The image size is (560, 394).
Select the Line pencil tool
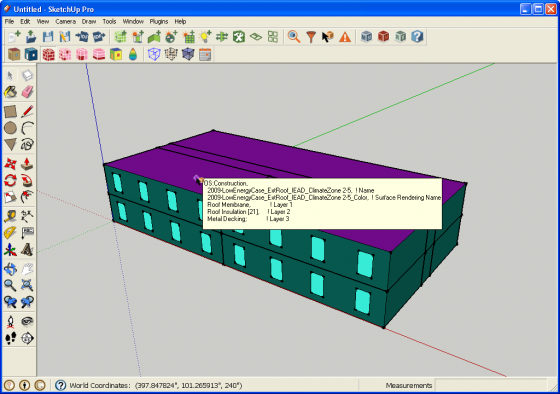tap(27, 111)
